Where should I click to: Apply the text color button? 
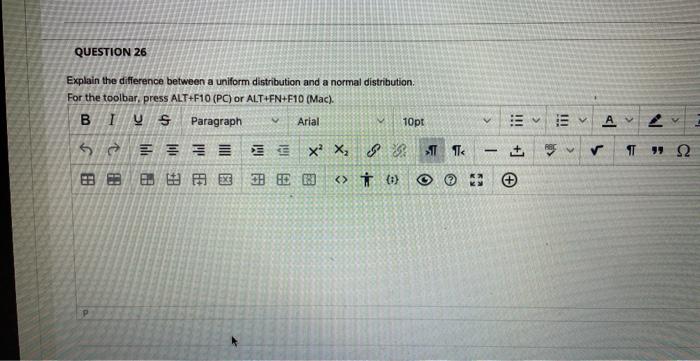[609, 120]
